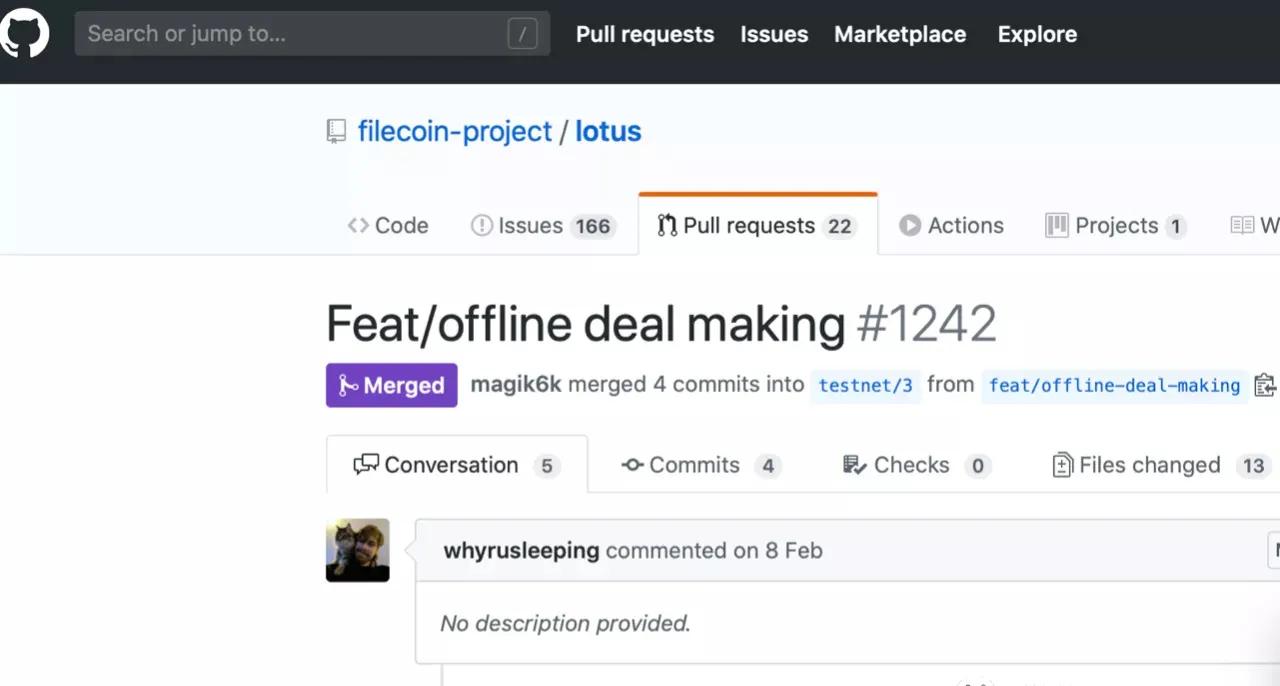The height and width of the screenshot is (686, 1280).
Task: Click the GitHub octocat logo
Action: pyautogui.click(x=27, y=33)
